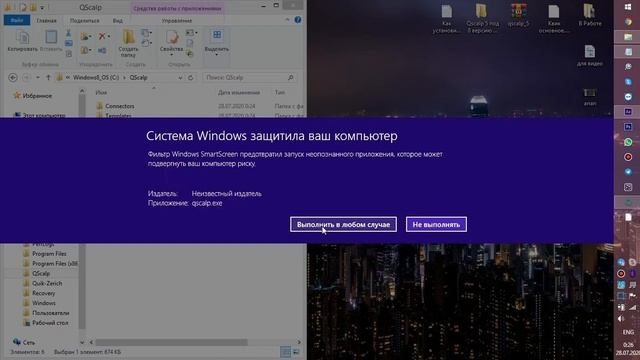The width and height of the screenshot is (640, 360).
Task: Open the address bar history dropdown
Action: (180, 78)
